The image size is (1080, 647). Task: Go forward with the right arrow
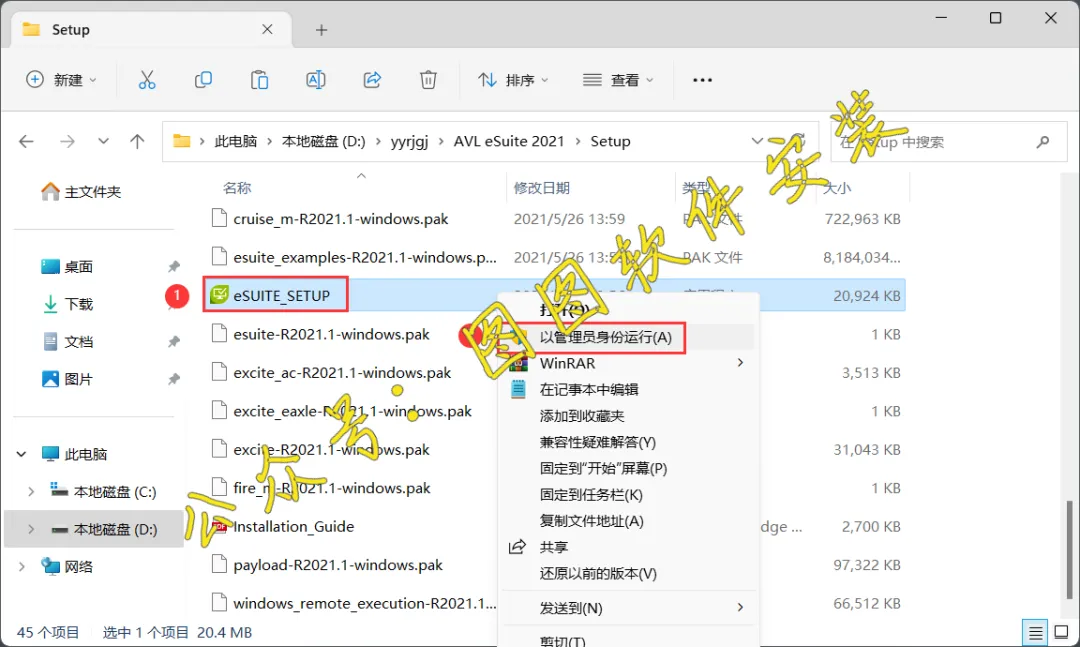tap(67, 142)
